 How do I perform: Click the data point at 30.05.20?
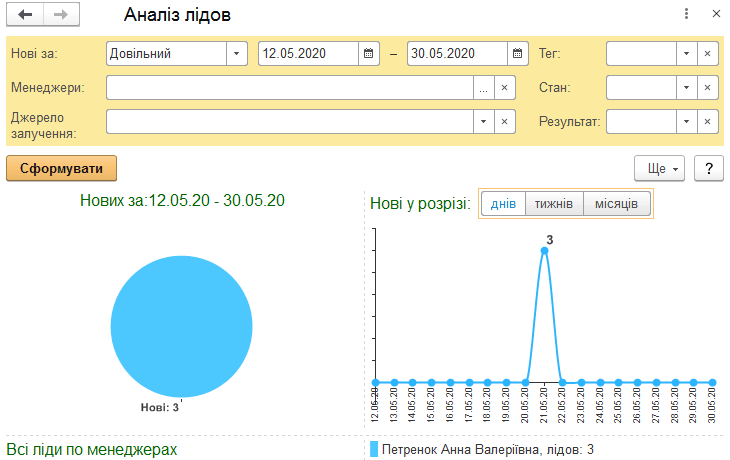pos(712,383)
